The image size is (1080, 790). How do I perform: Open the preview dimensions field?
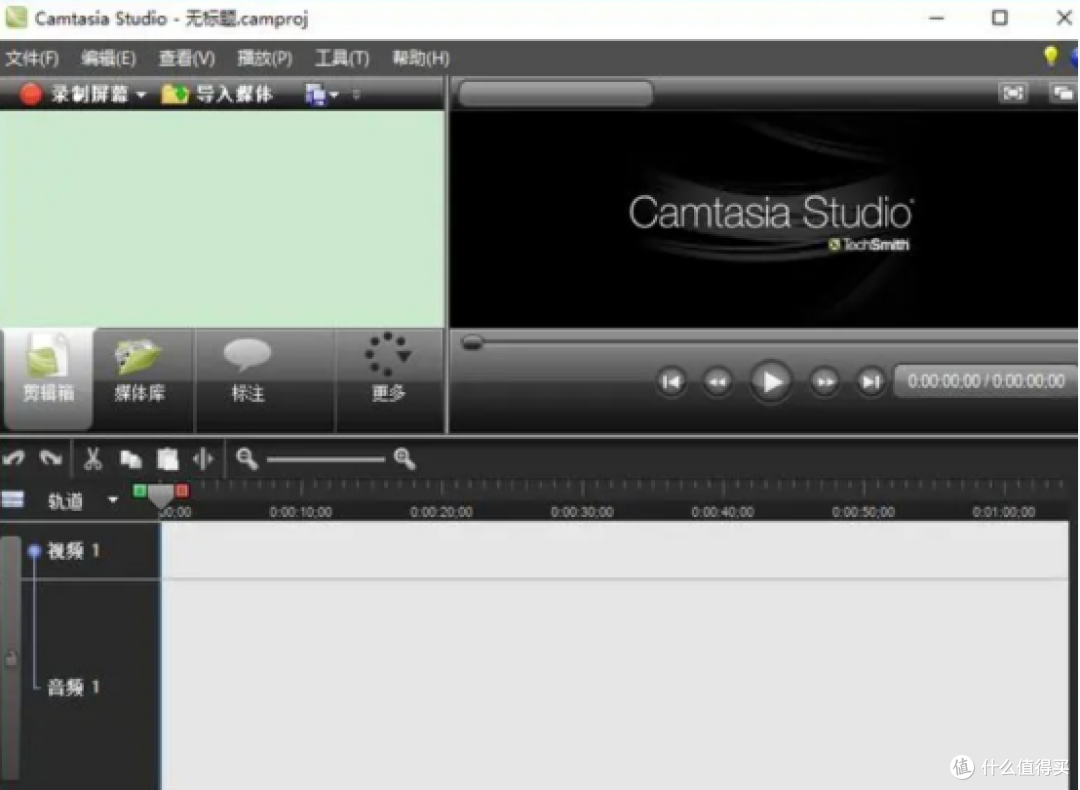(x=555, y=94)
